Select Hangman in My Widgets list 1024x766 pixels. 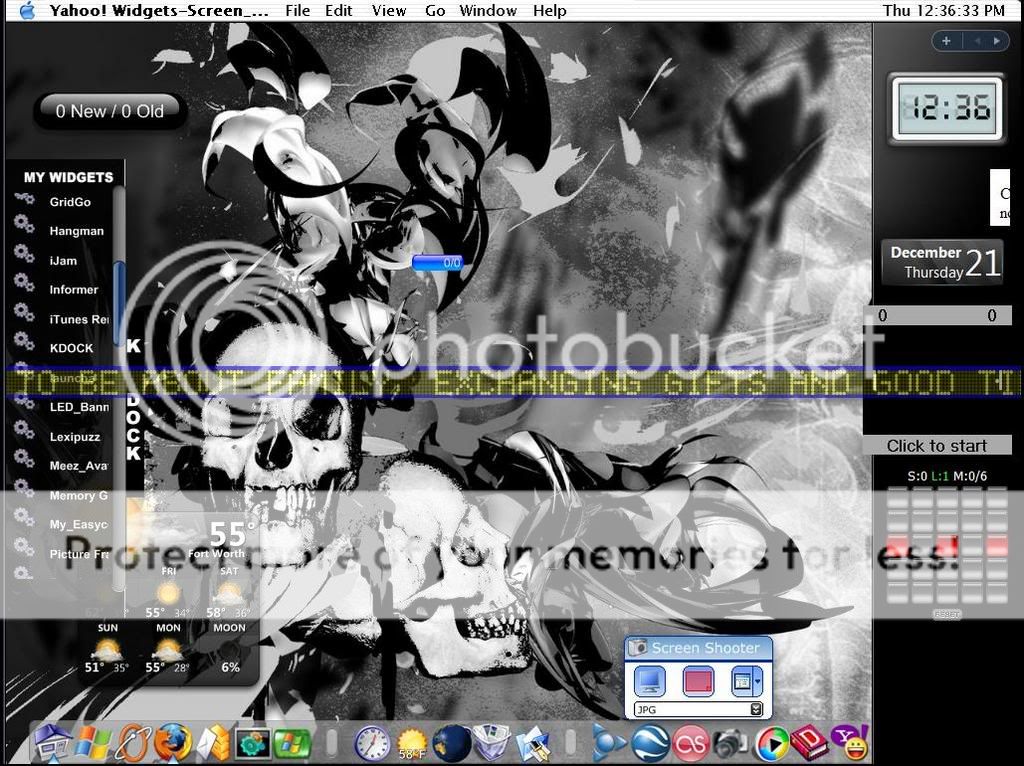click(77, 231)
